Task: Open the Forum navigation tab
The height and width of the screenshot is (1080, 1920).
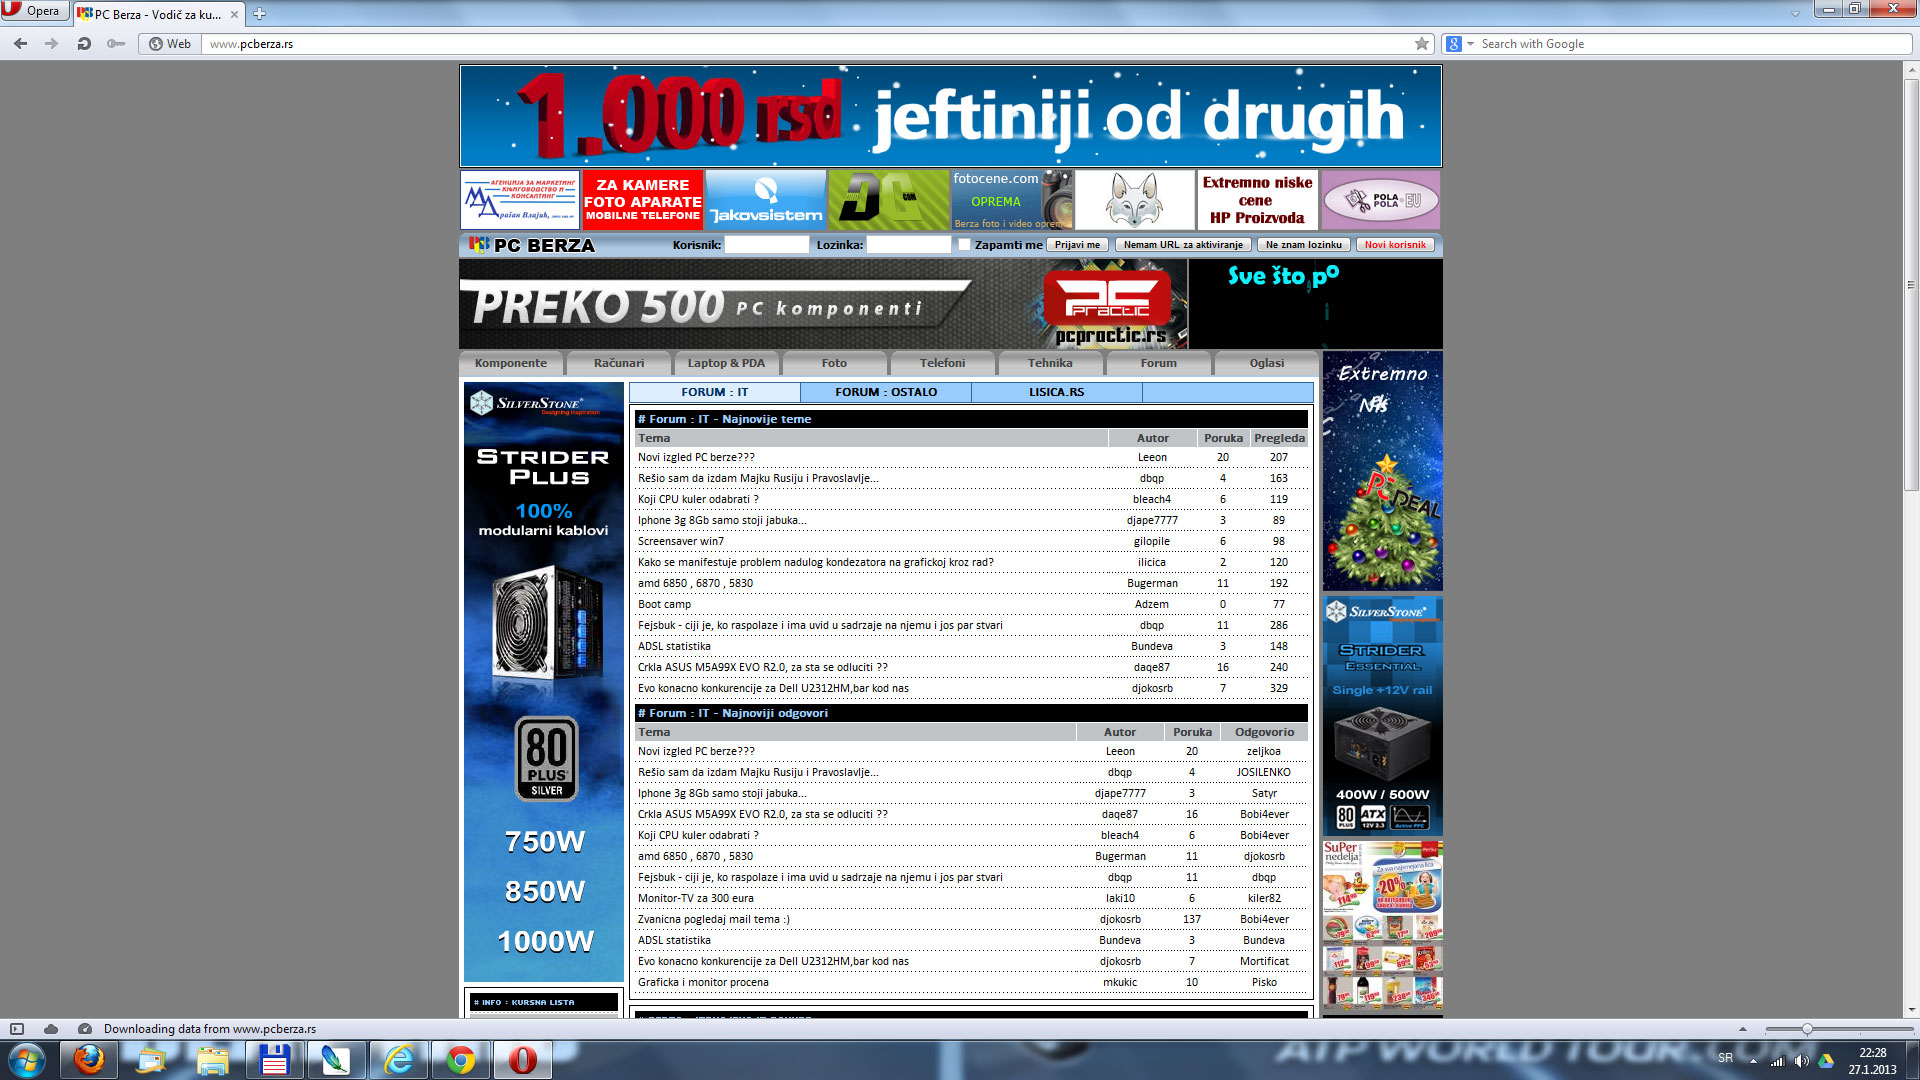Action: [1158, 363]
